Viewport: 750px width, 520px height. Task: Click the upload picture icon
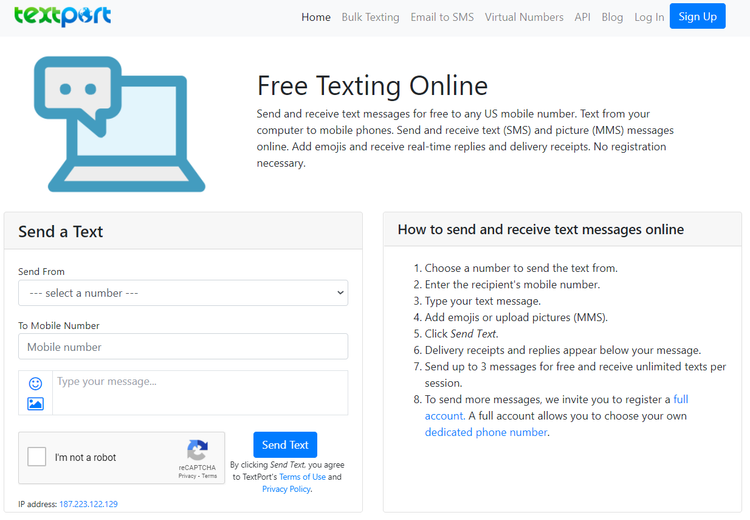tap(35, 404)
